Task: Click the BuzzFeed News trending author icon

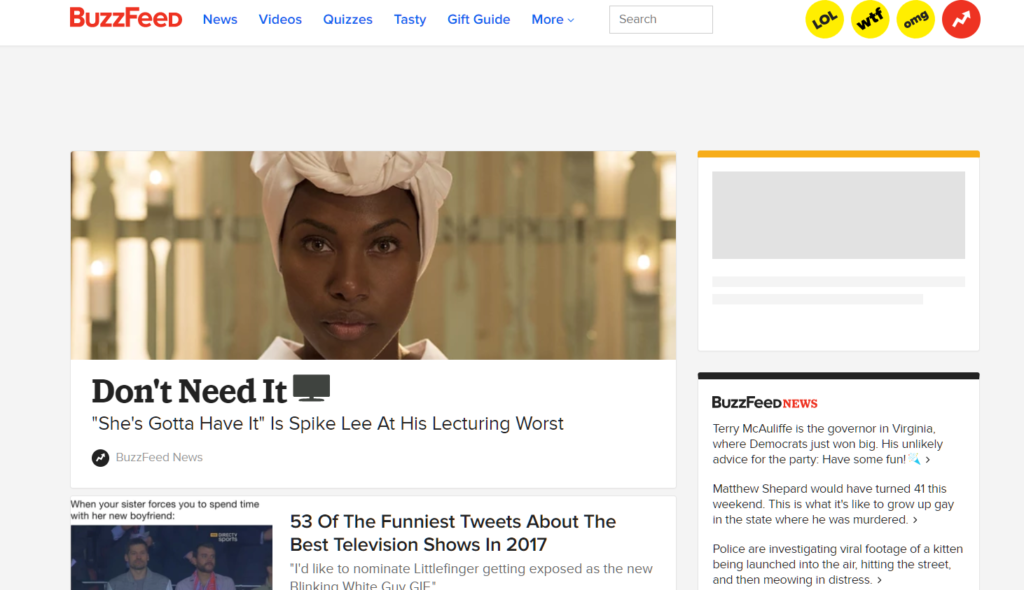Action: tap(100, 458)
